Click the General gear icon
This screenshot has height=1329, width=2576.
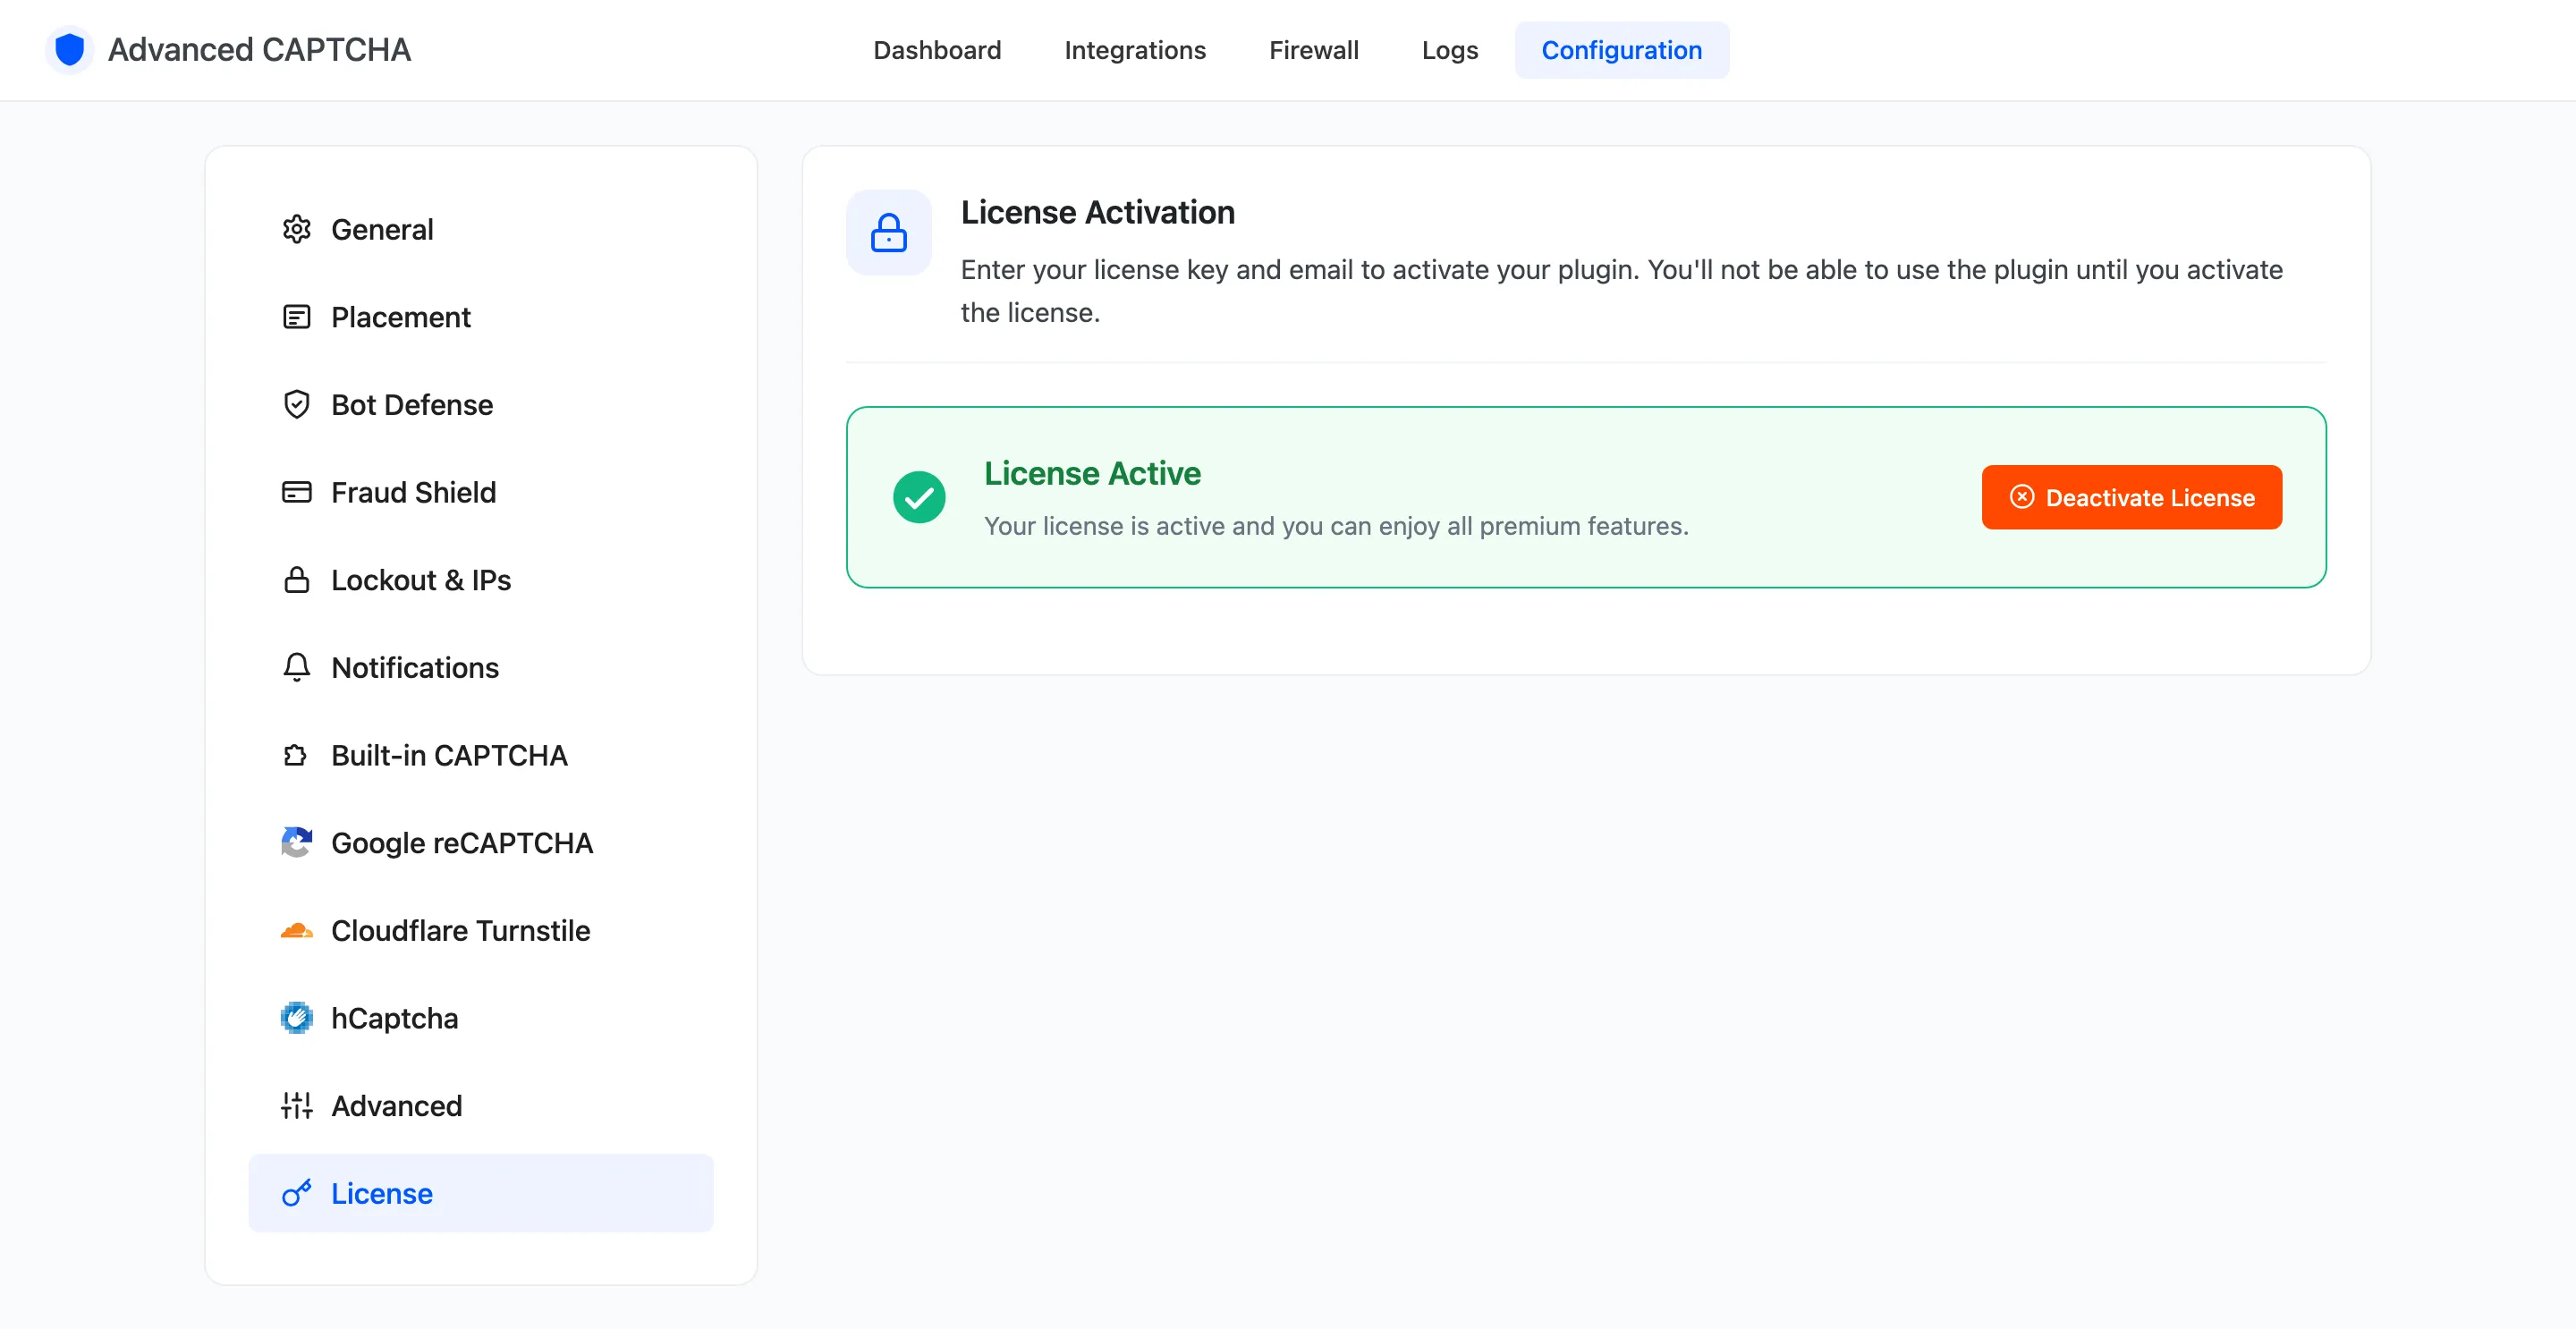click(296, 229)
